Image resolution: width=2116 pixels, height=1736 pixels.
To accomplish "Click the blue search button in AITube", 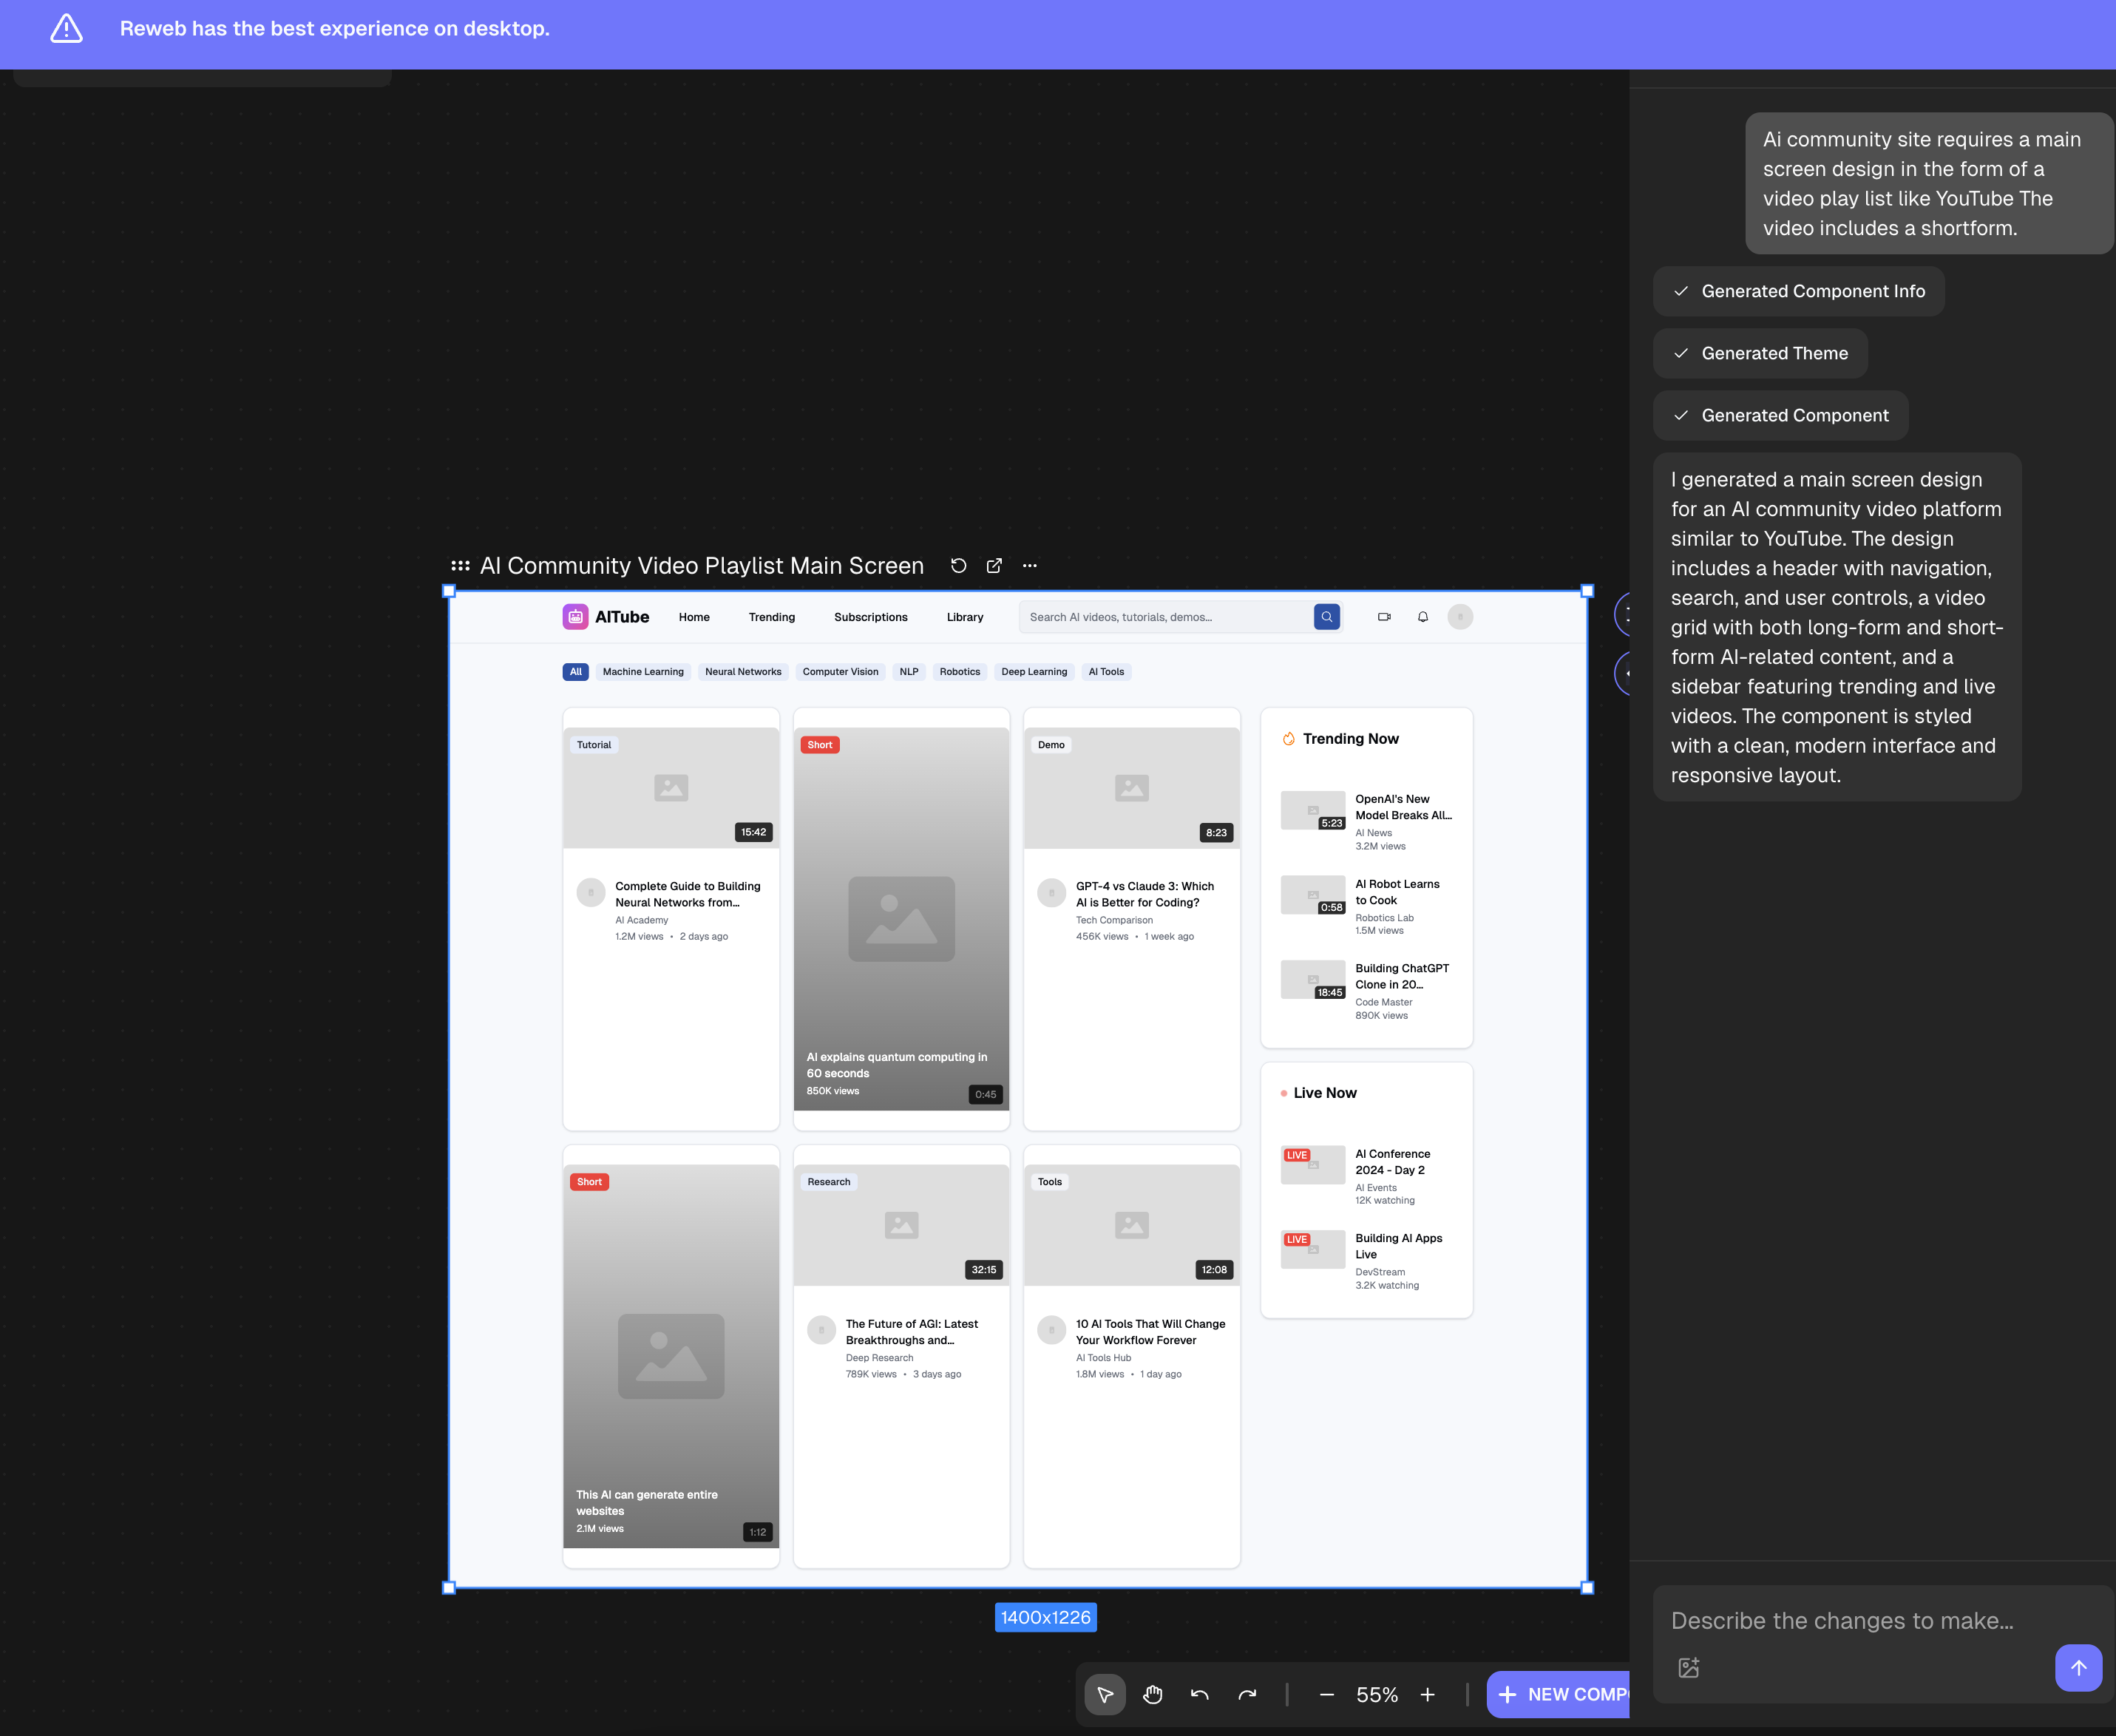I will [x=1326, y=617].
